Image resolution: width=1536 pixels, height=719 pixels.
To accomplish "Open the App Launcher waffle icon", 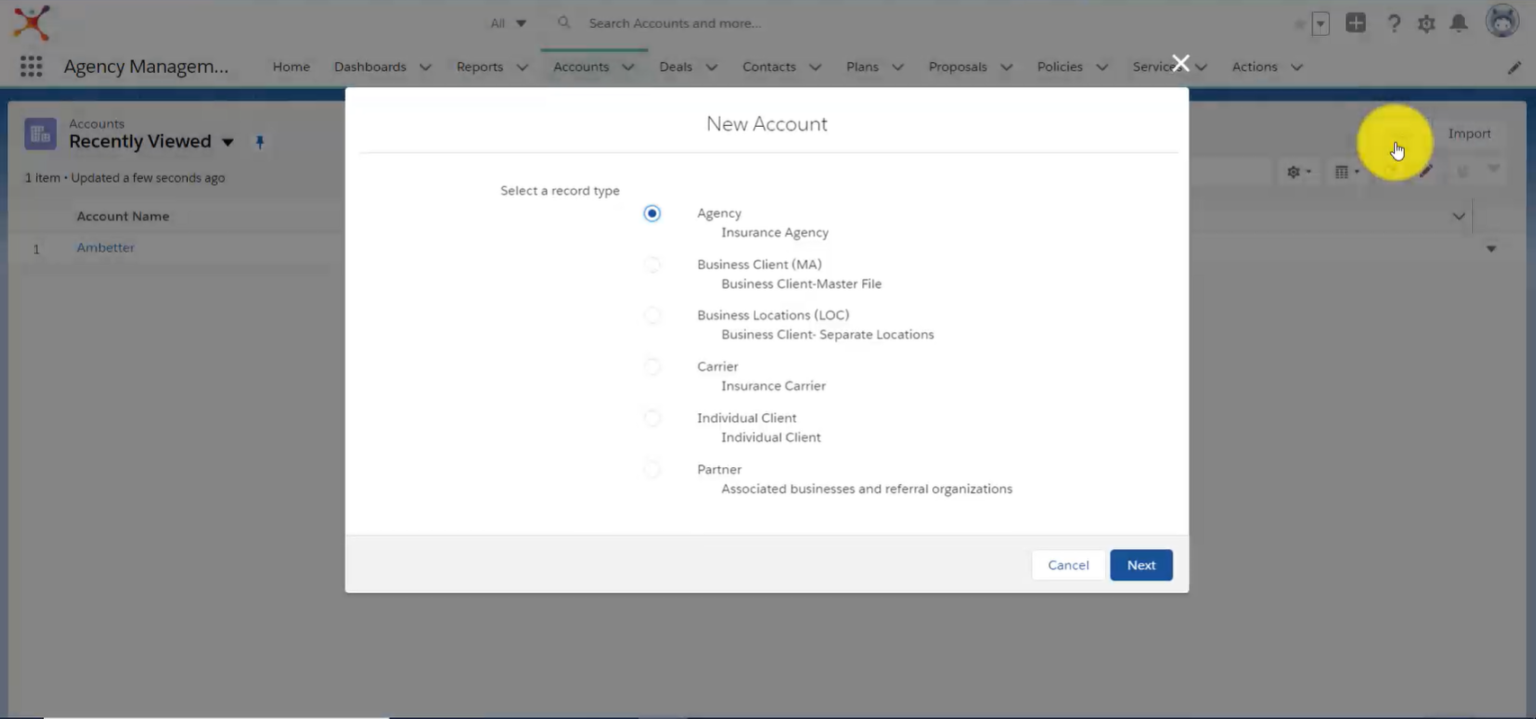I will click(x=31, y=66).
